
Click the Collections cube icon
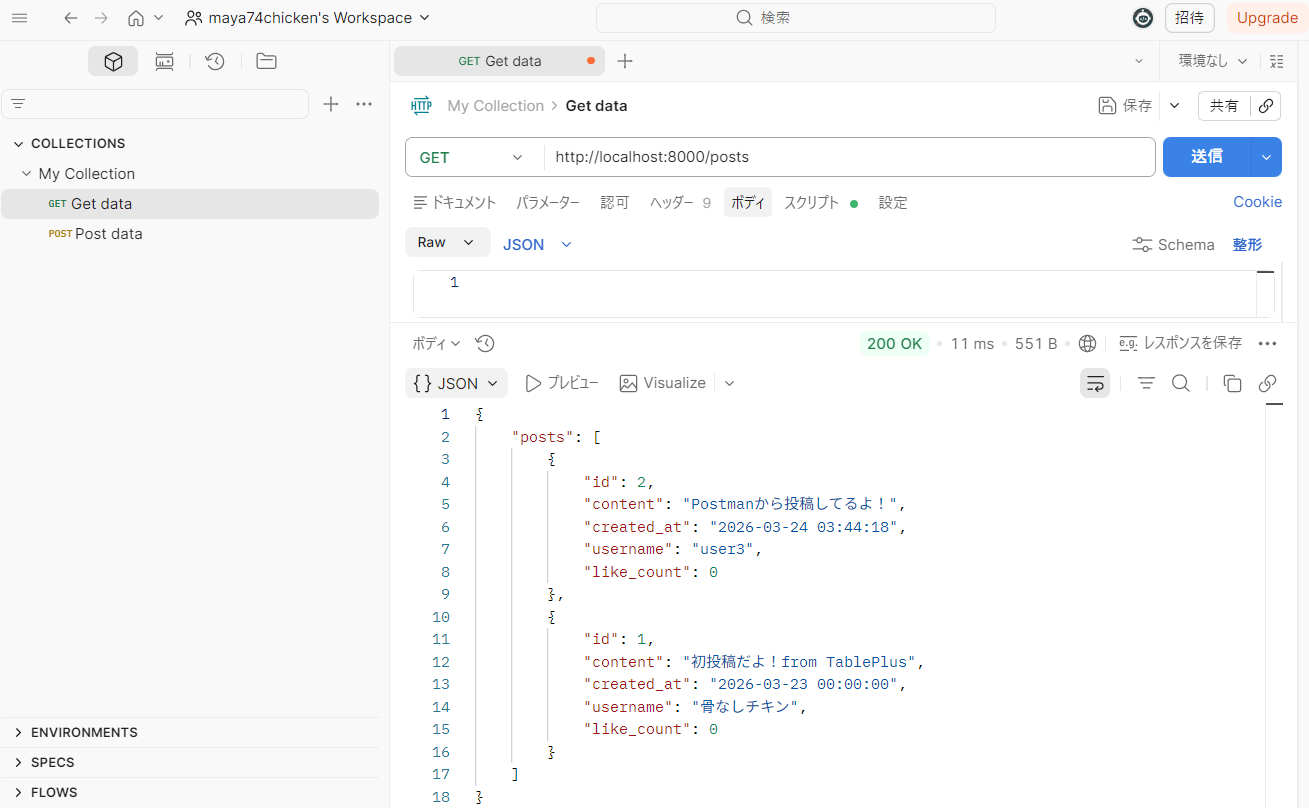[x=113, y=62]
